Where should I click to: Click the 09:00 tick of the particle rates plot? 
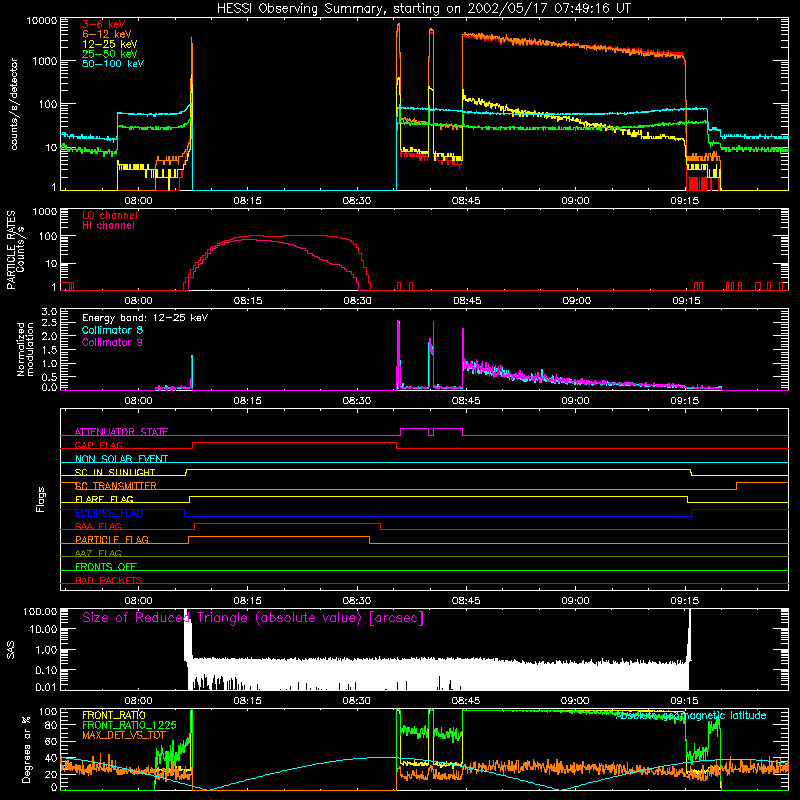[577, 301]
